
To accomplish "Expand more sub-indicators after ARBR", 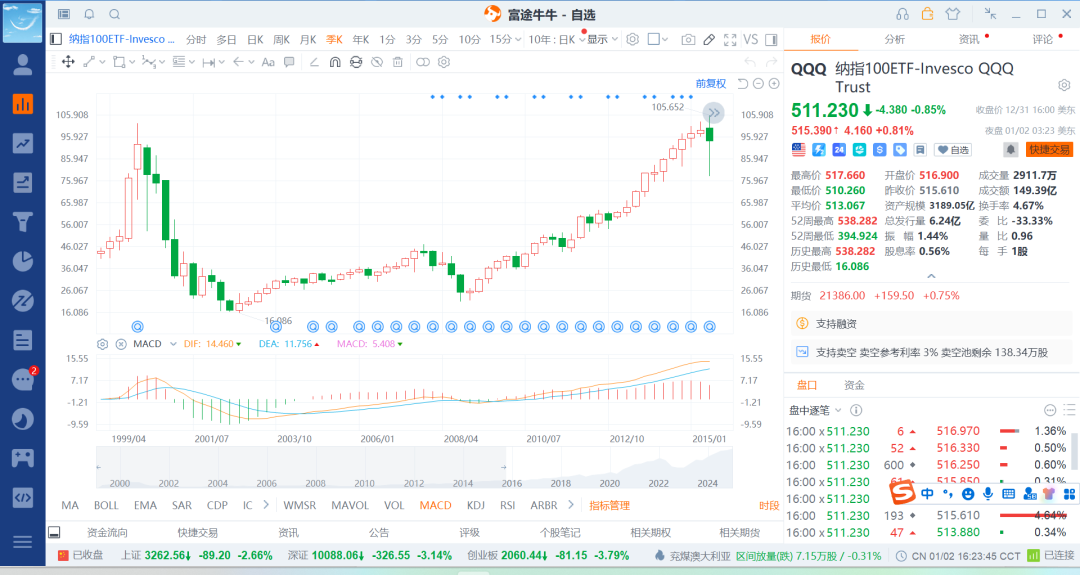I will point(571,505).
